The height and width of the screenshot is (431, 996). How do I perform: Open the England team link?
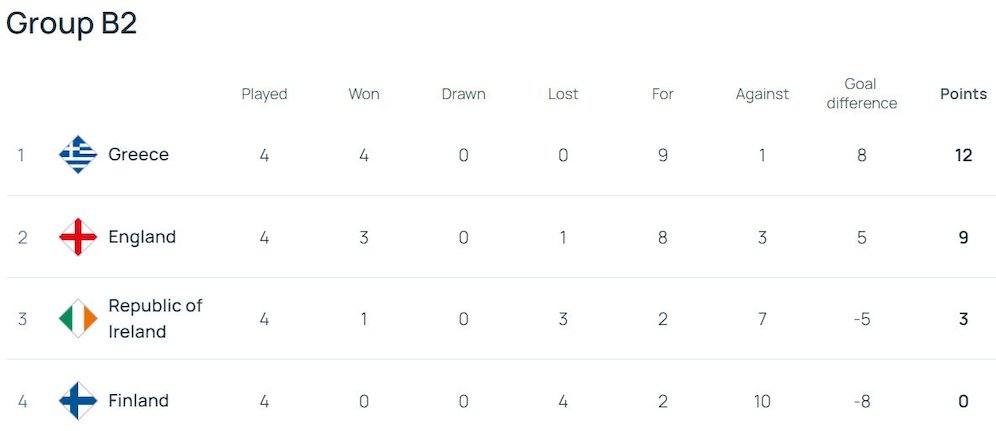click(x=142, y=237)
